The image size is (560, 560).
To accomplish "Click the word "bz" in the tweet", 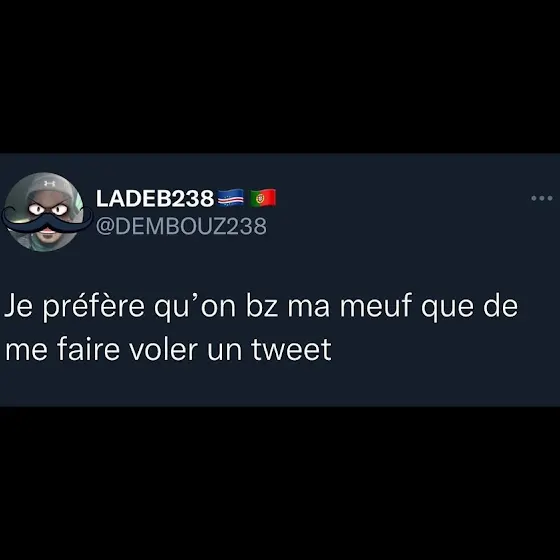I will coord(262,306).
